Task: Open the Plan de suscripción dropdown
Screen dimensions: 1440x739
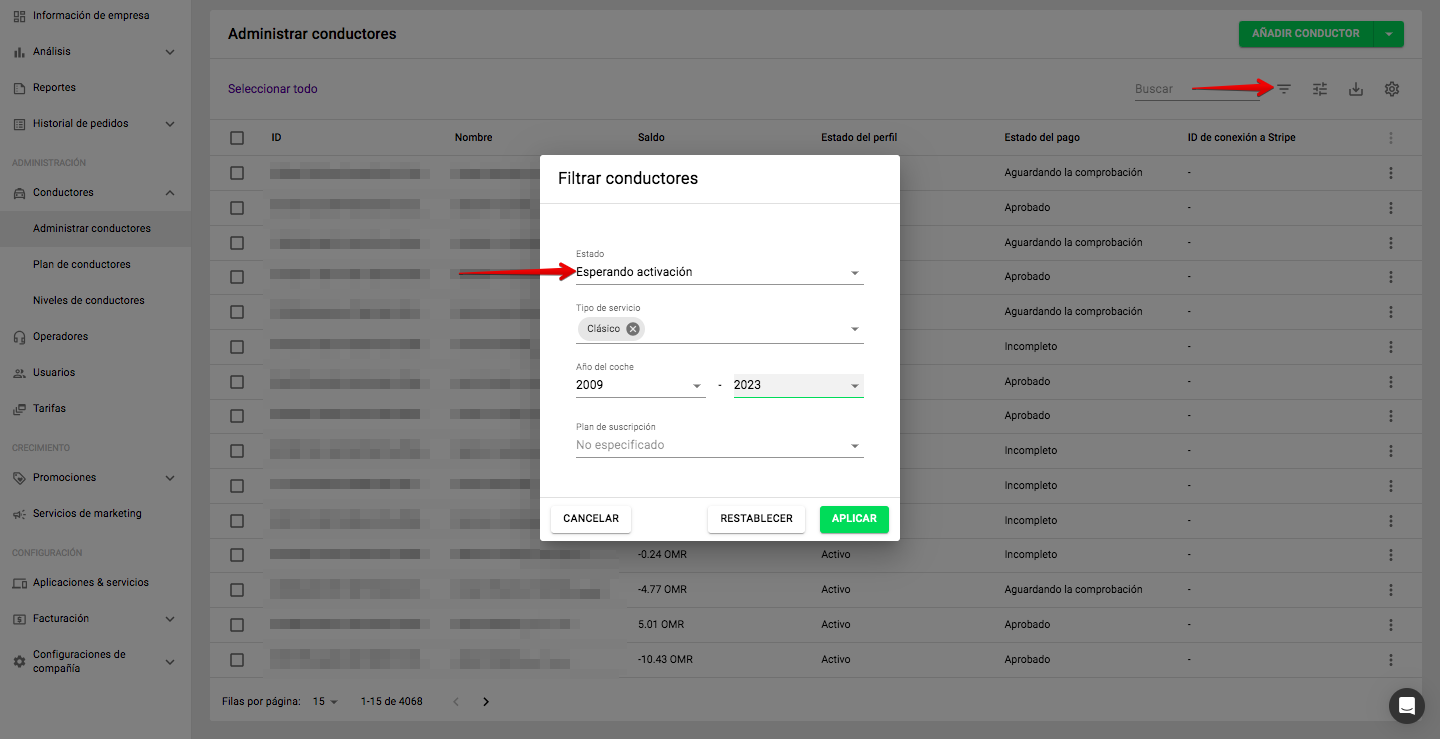Action: [719, 445]
